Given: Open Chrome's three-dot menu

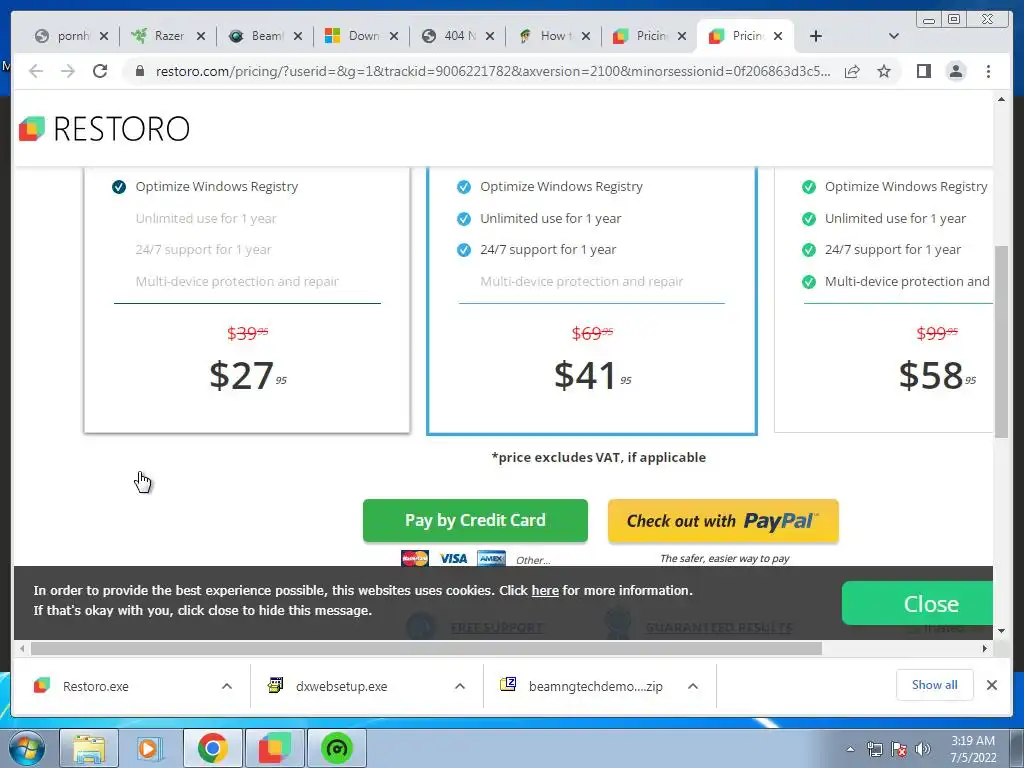Looking at the screenshot, I should (x=988, y=71).
